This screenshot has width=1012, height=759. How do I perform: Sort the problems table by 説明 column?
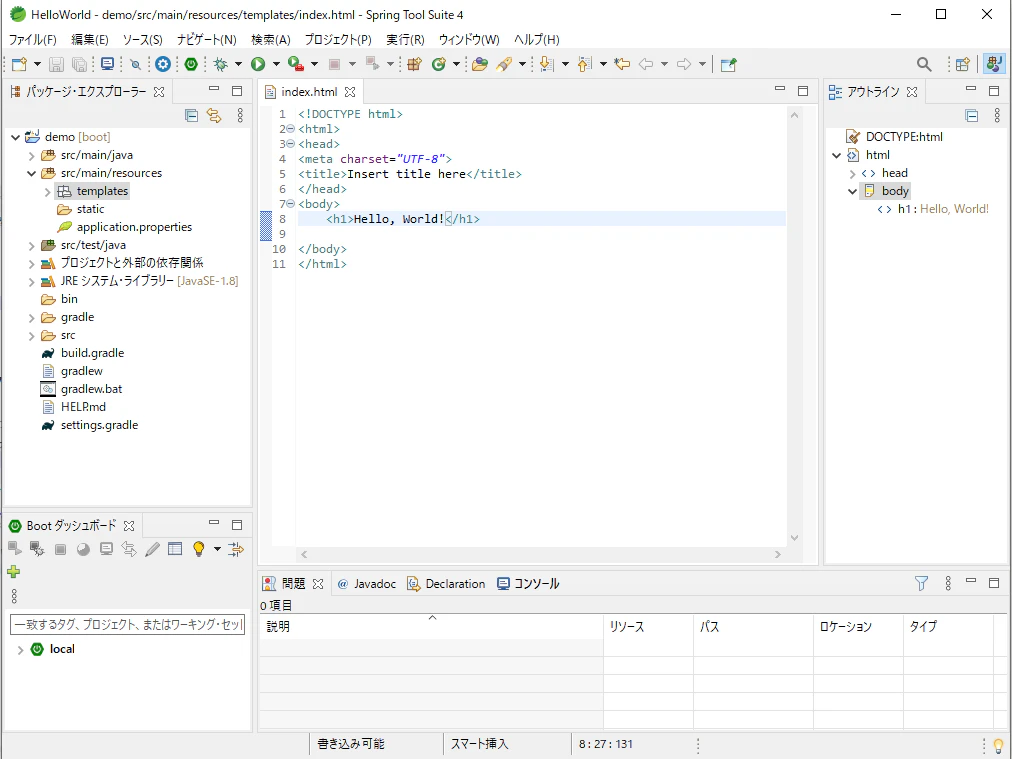coord(431,626)
